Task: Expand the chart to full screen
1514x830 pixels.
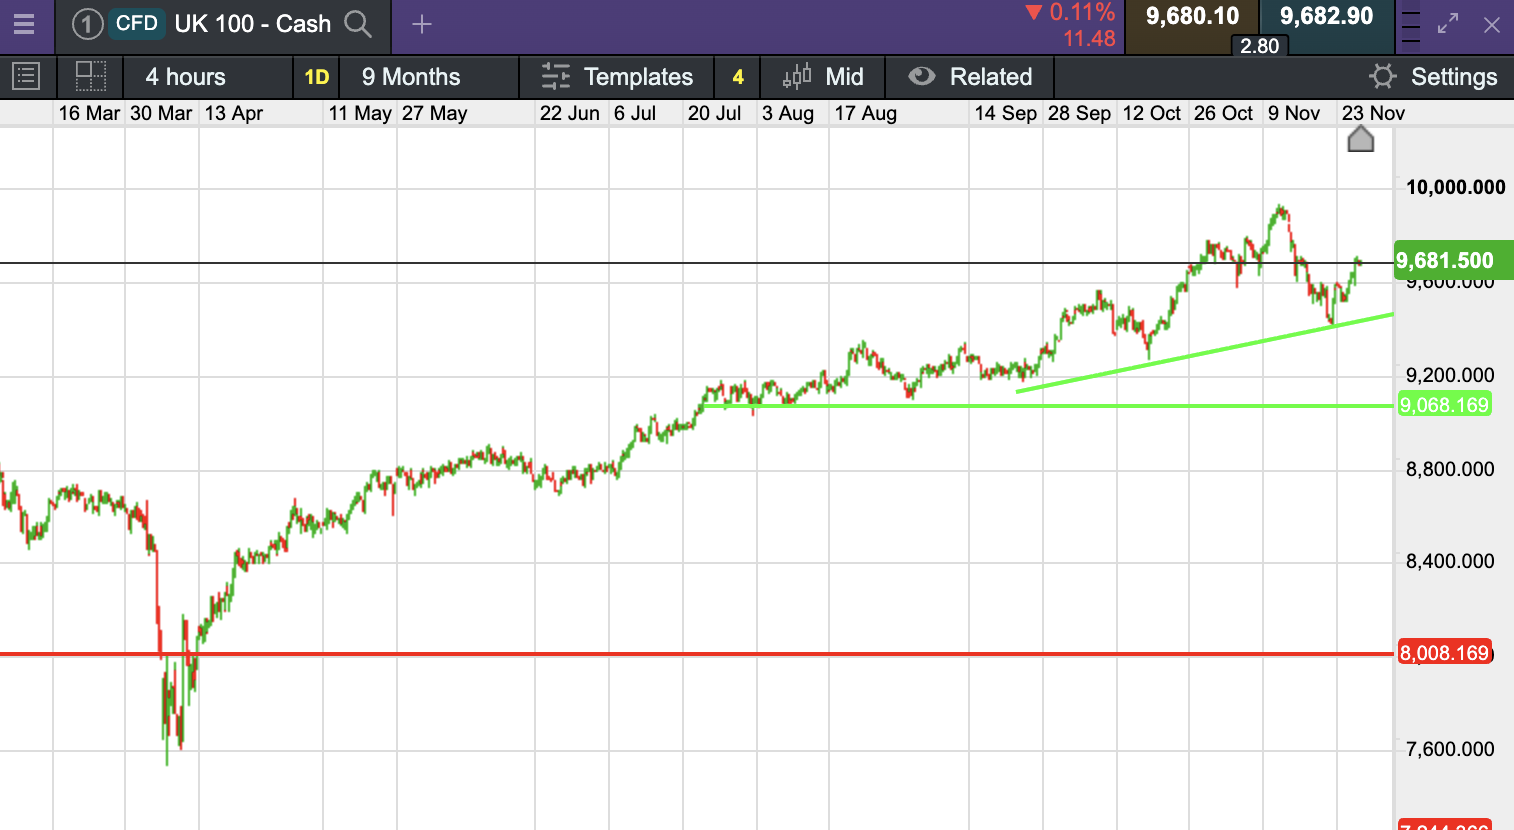Action: click(1448, 24)
